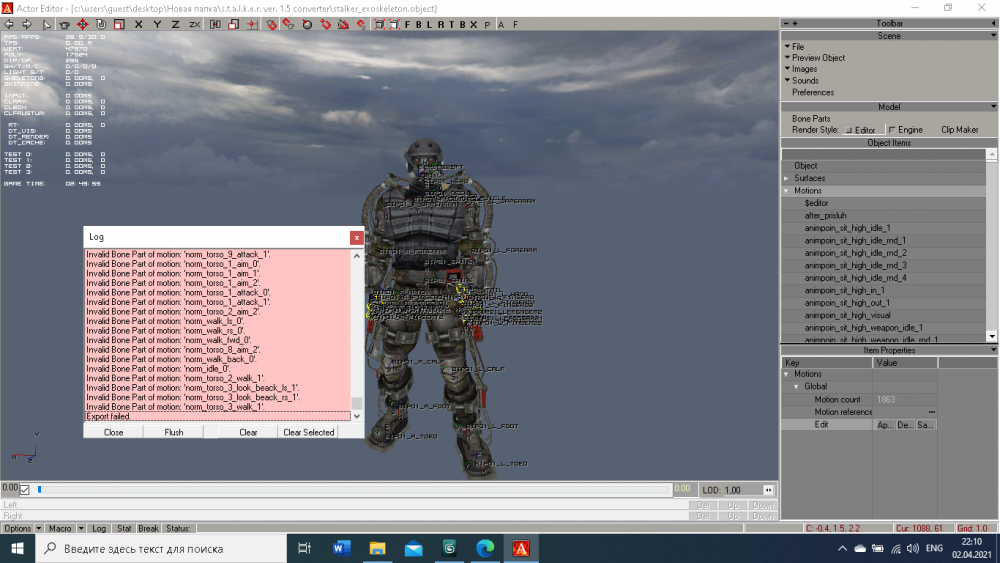Select the 'Export failed.' log line
The height and width of the screenshot is (563, 1000).
217,416
